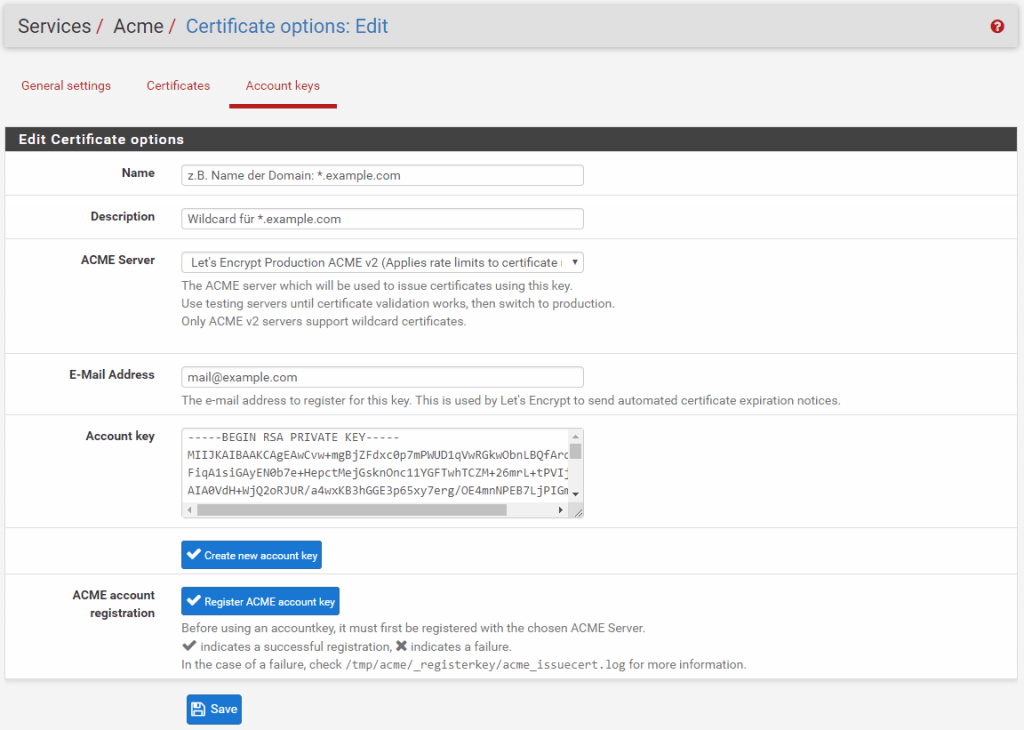Click the Certificate options: Edit breadcrumb

[287, 27]
